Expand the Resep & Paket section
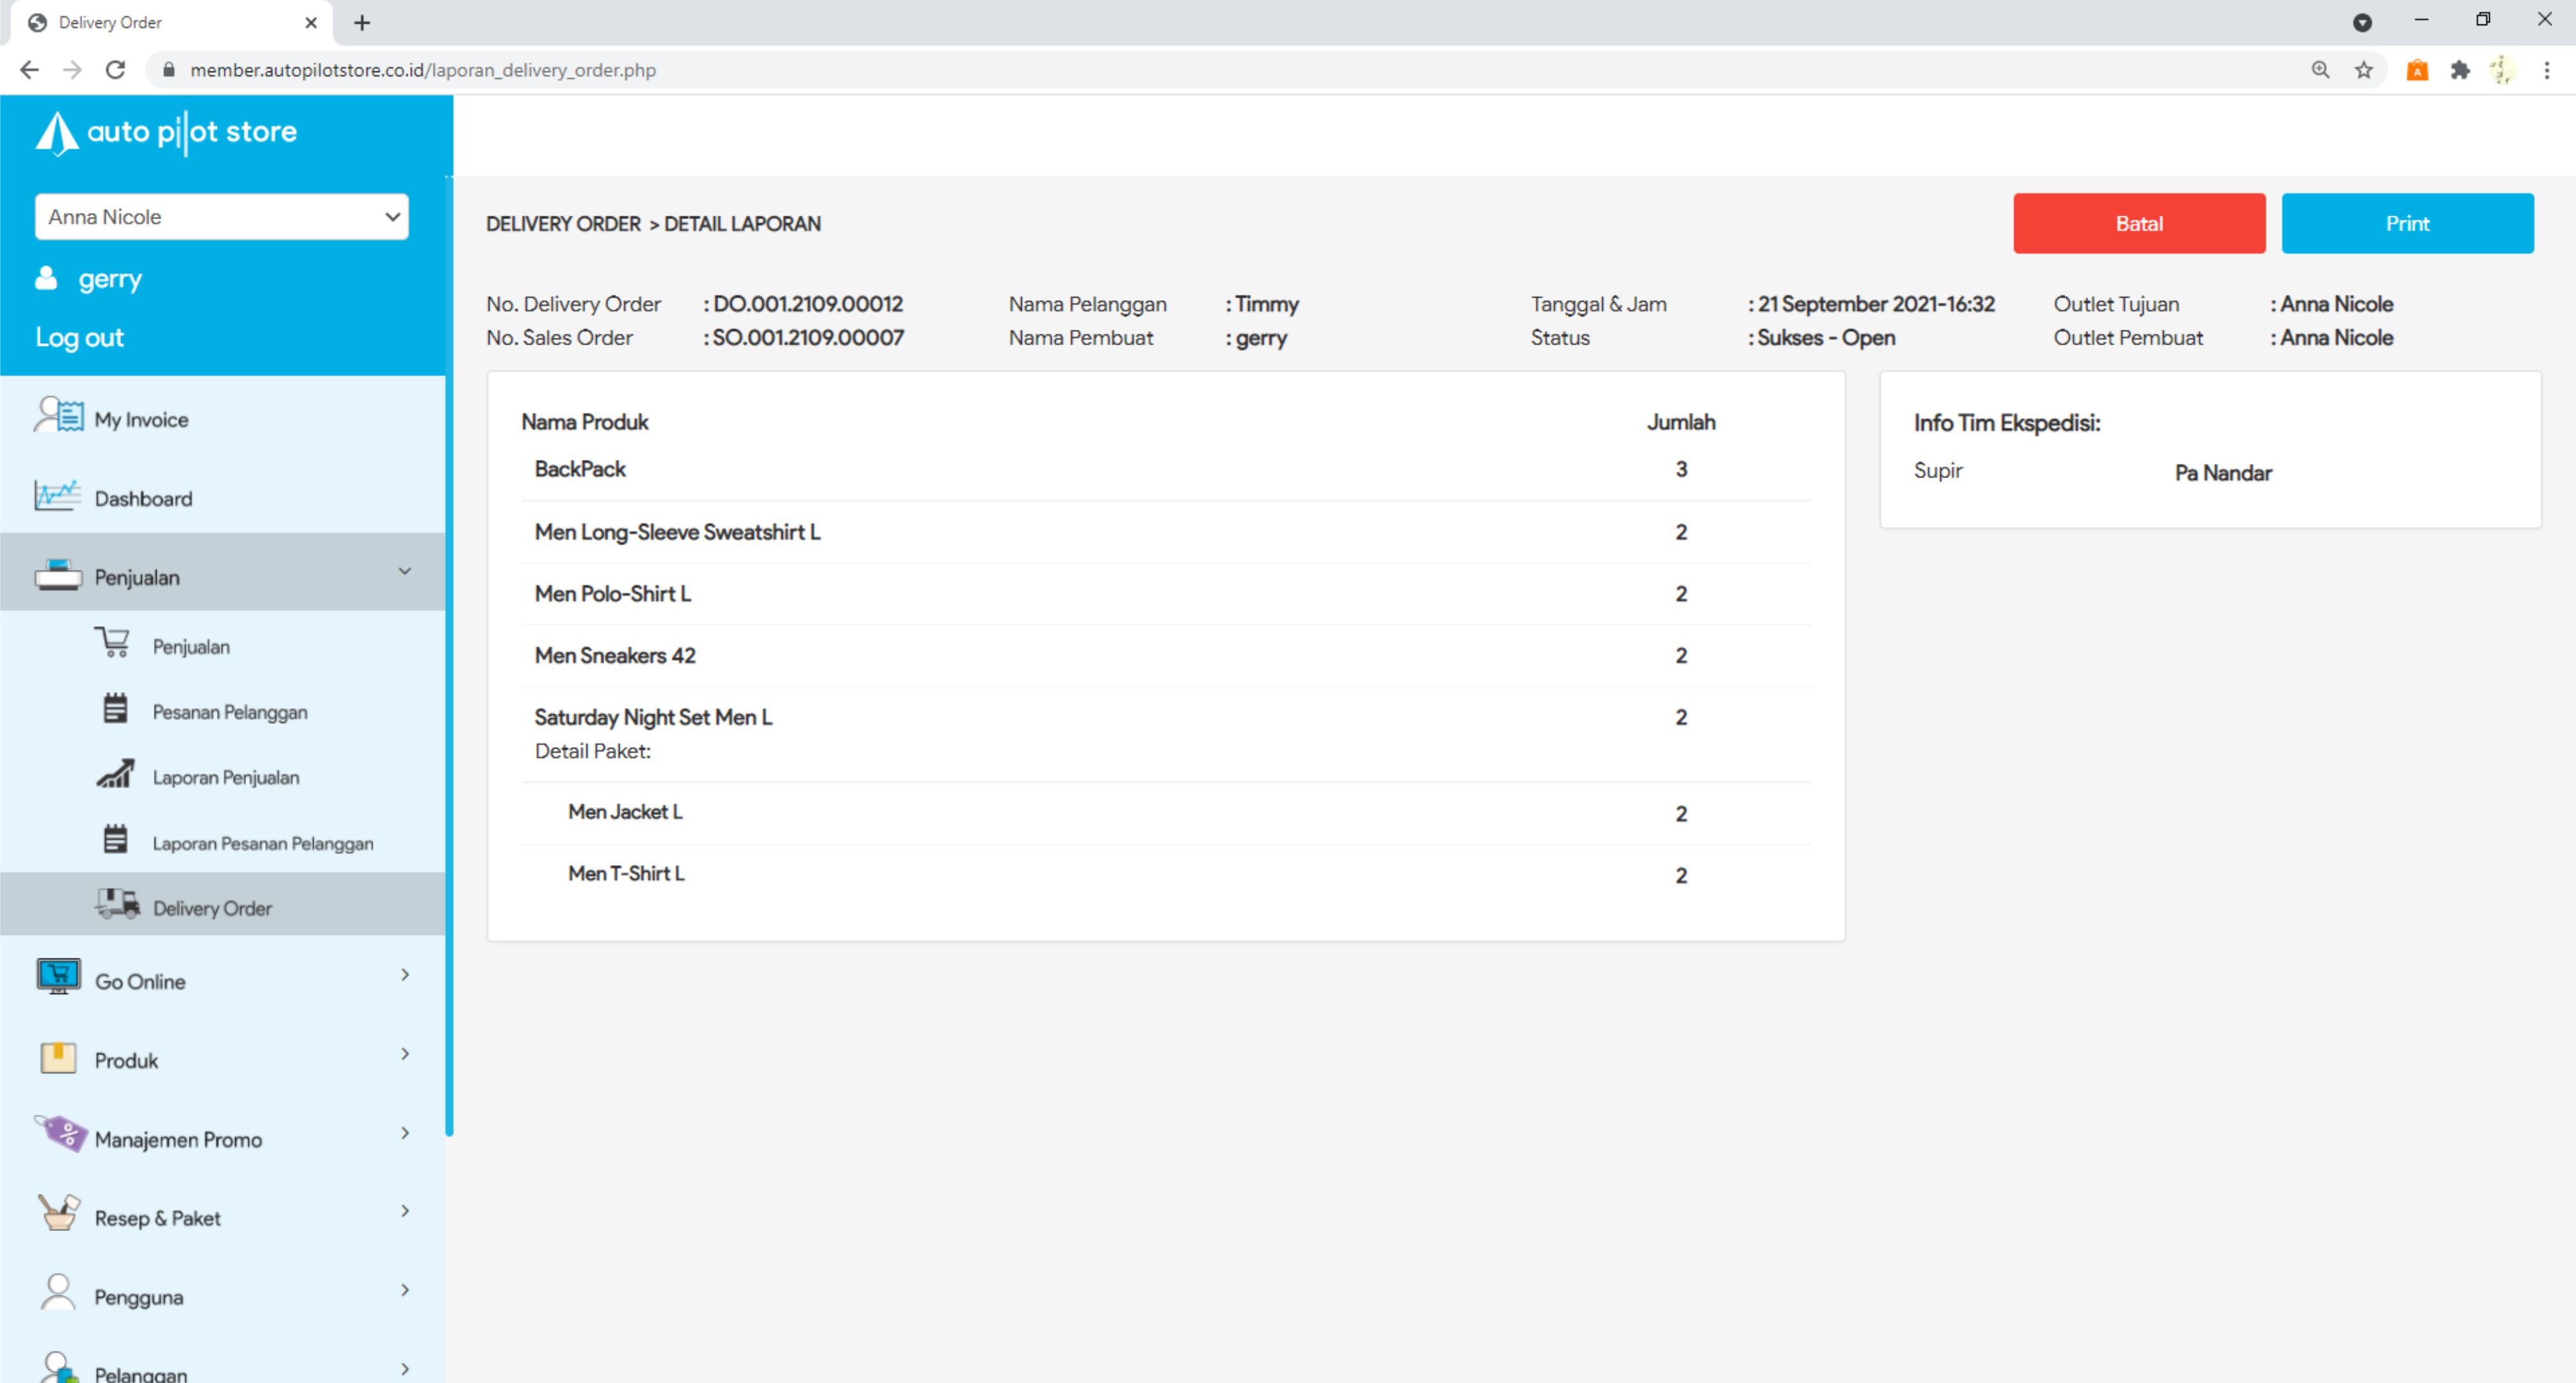Image resolution: width=2576 pixels, height=1383 pixels. click(x=404, y=1213)
